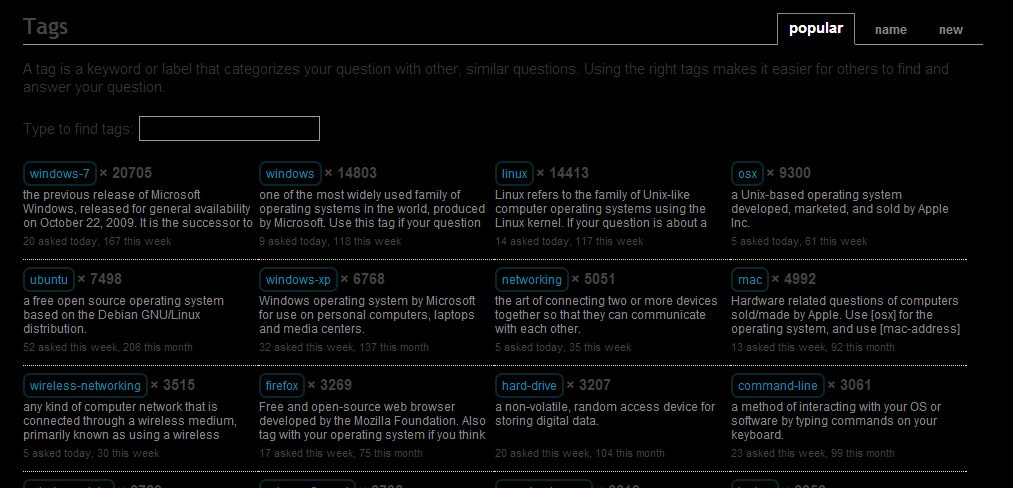Open the ubuntu tag
Viewport: 1013px width, 488px height.
point(48,279)
